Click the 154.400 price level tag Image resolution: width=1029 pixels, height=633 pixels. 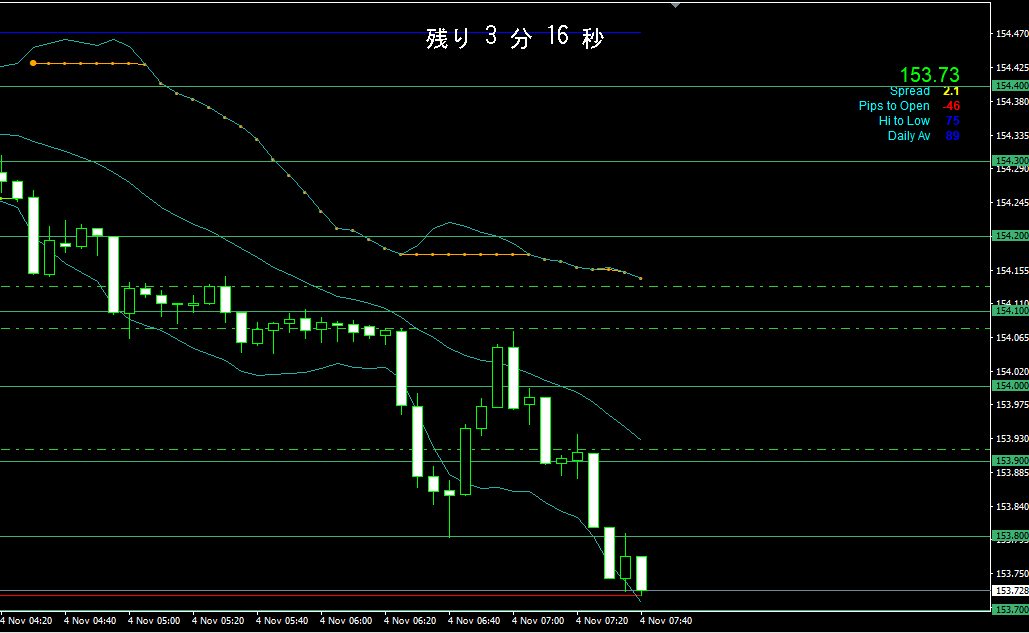click(x=1010, y=86)
